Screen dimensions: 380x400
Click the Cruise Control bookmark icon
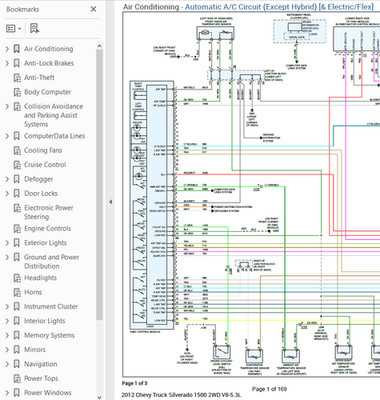[x=17, y=165]
